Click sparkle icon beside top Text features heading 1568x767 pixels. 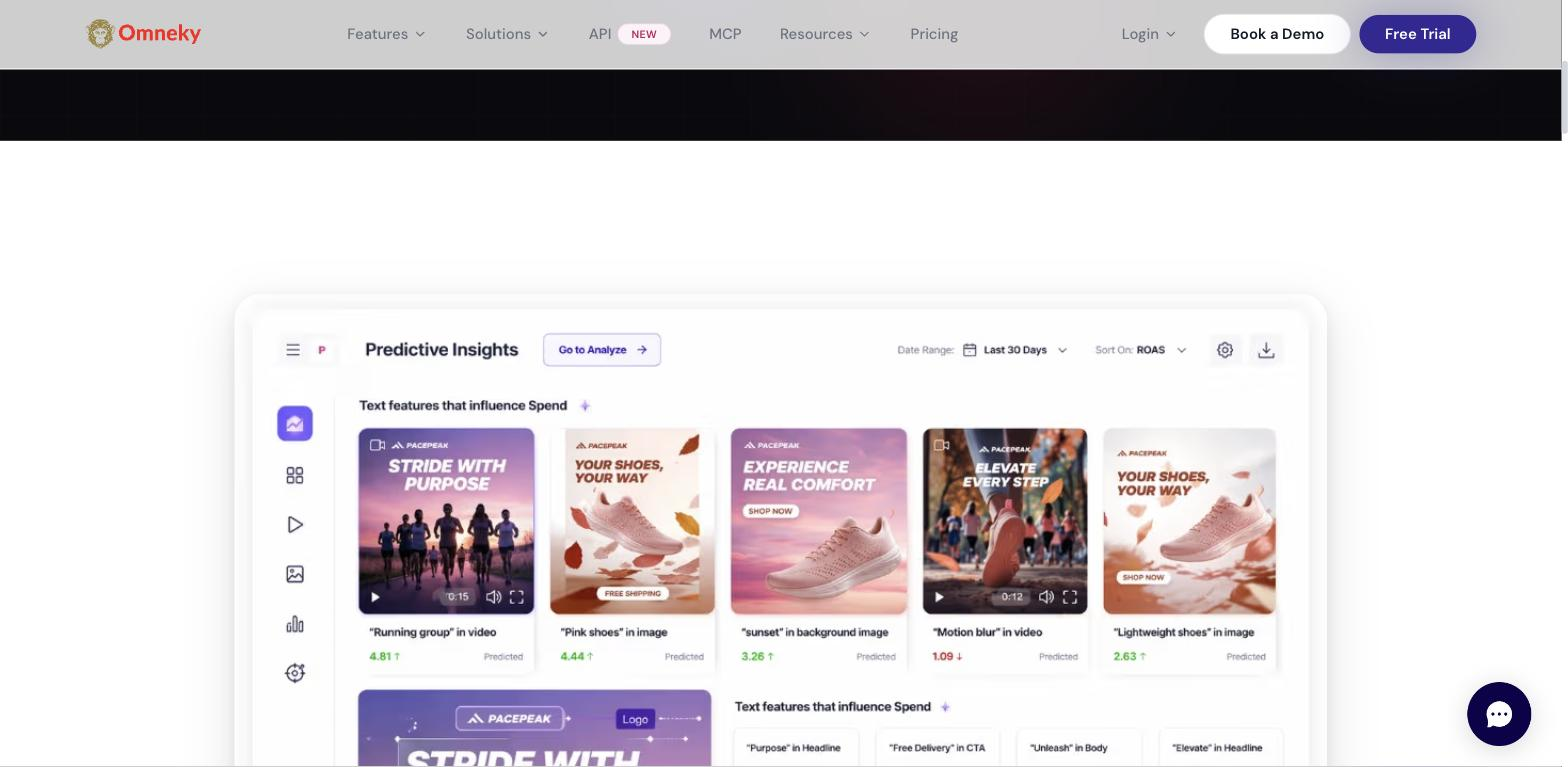pos(586,406)
